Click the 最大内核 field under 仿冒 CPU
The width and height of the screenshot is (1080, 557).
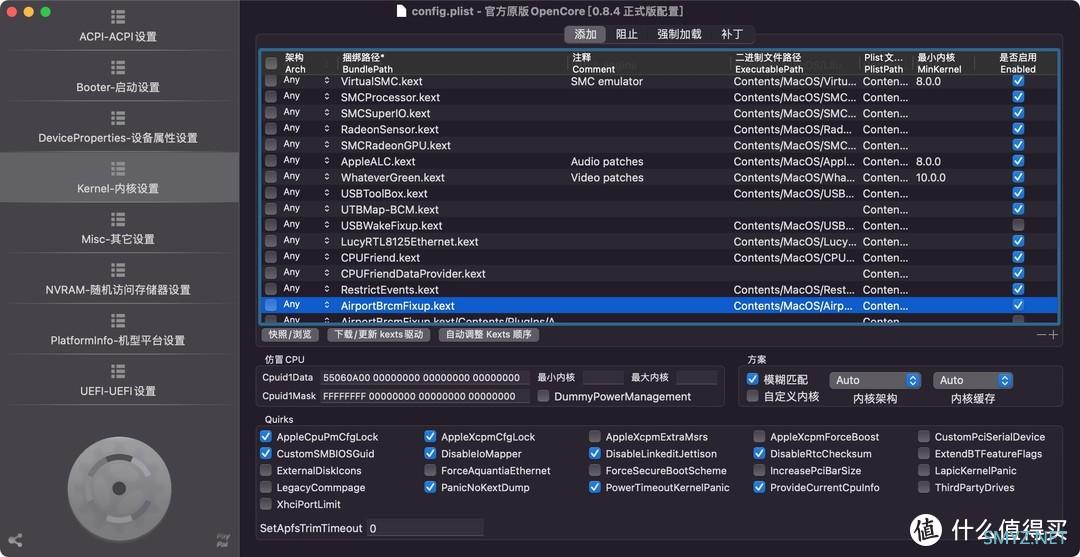point(696,377)
